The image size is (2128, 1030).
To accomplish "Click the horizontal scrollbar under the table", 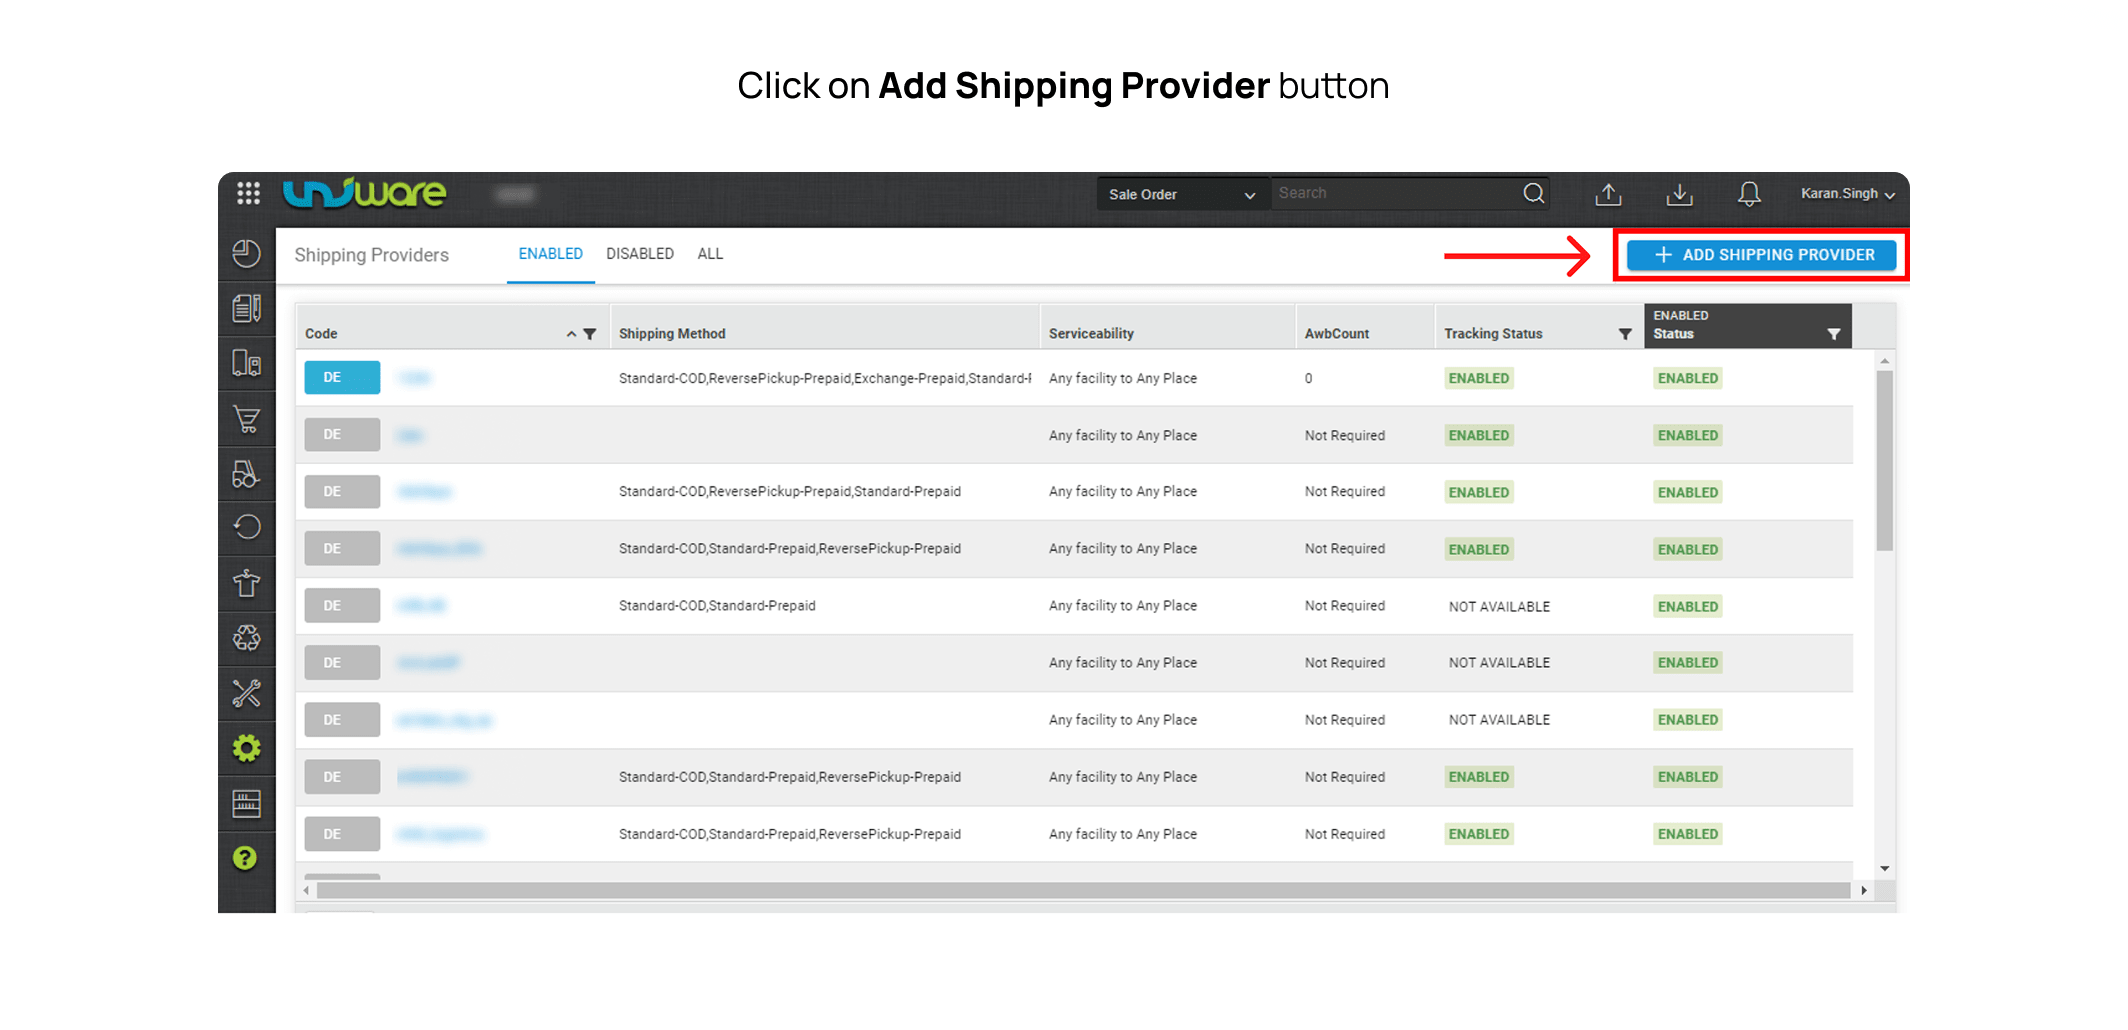I will (1080, 890).
